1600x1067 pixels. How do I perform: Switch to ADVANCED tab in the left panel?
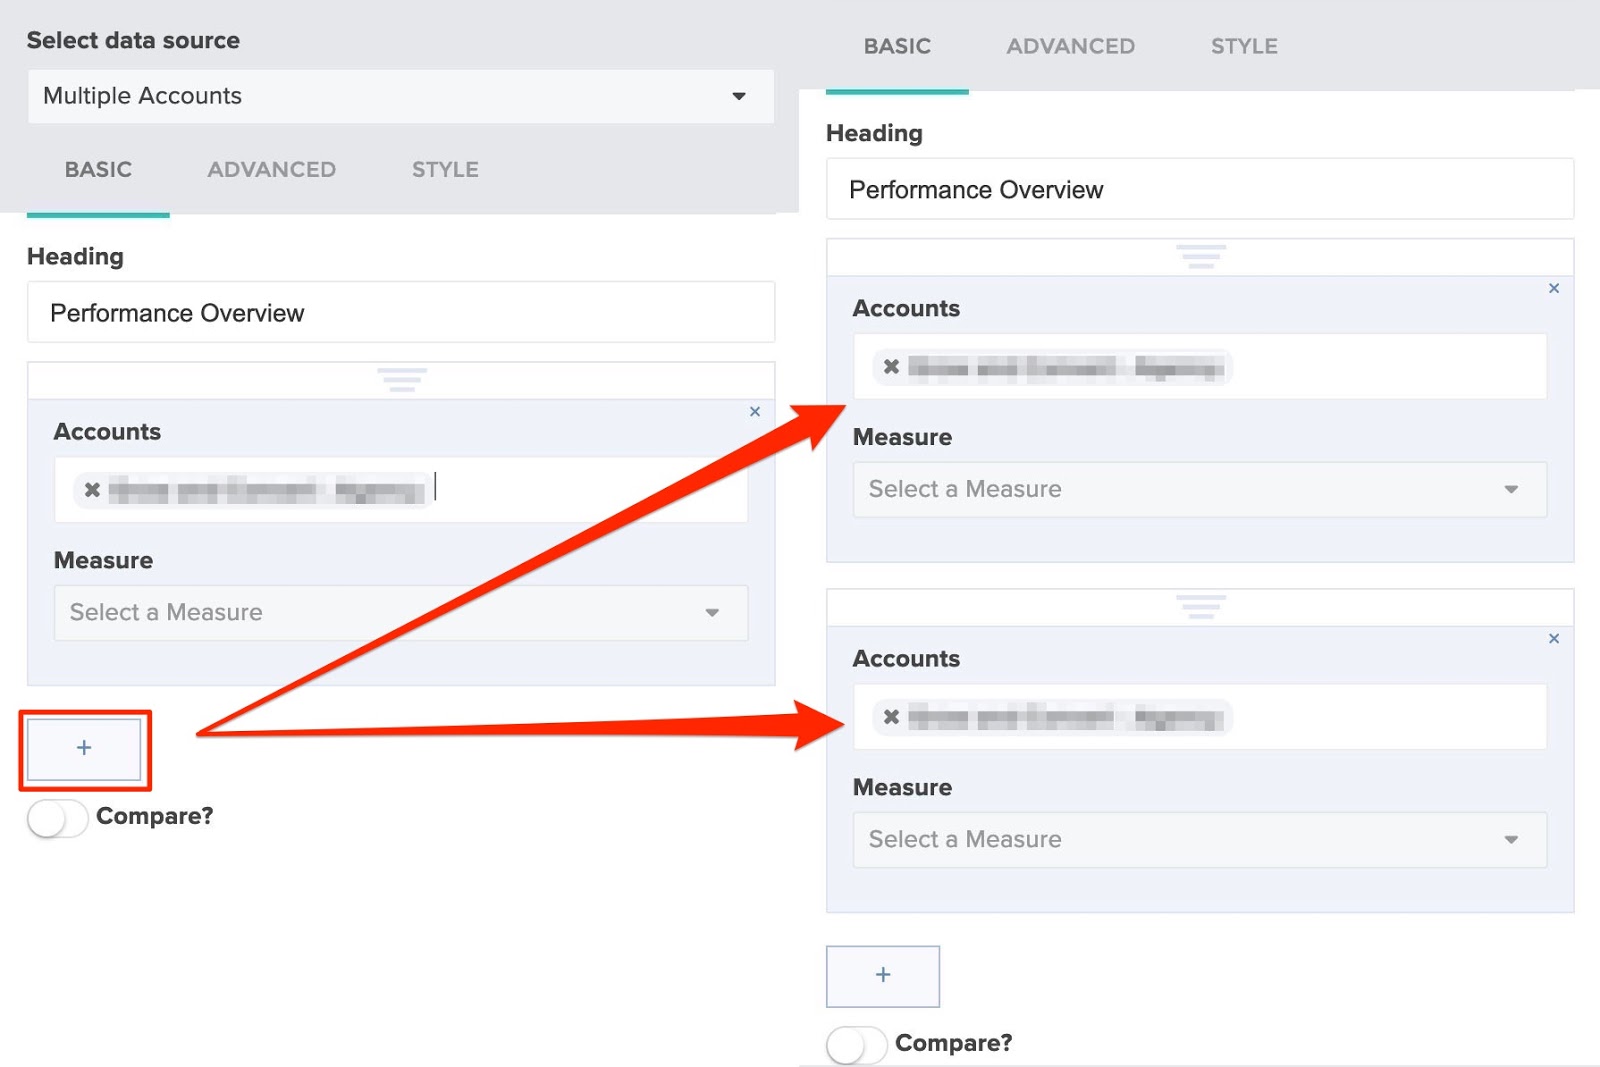(271, 170)
